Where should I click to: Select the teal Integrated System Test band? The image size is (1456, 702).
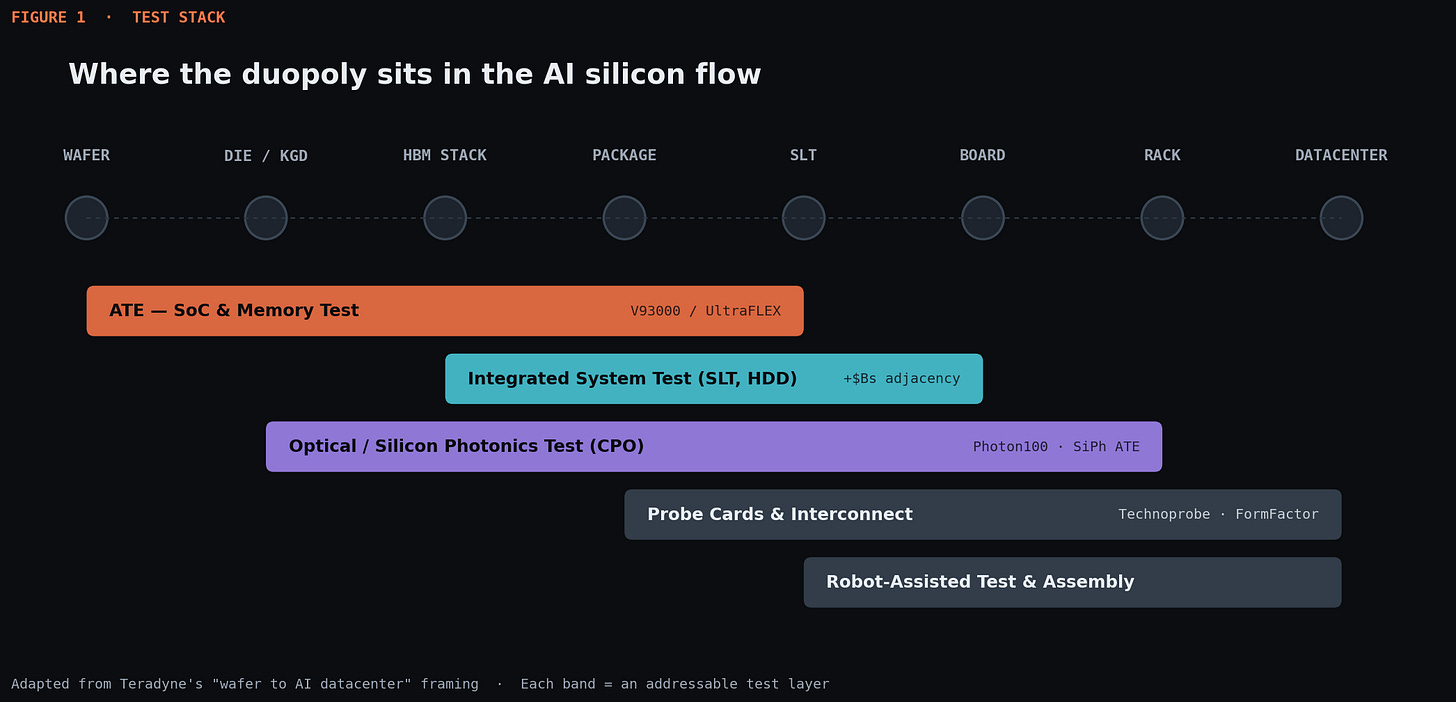(714, 379)
